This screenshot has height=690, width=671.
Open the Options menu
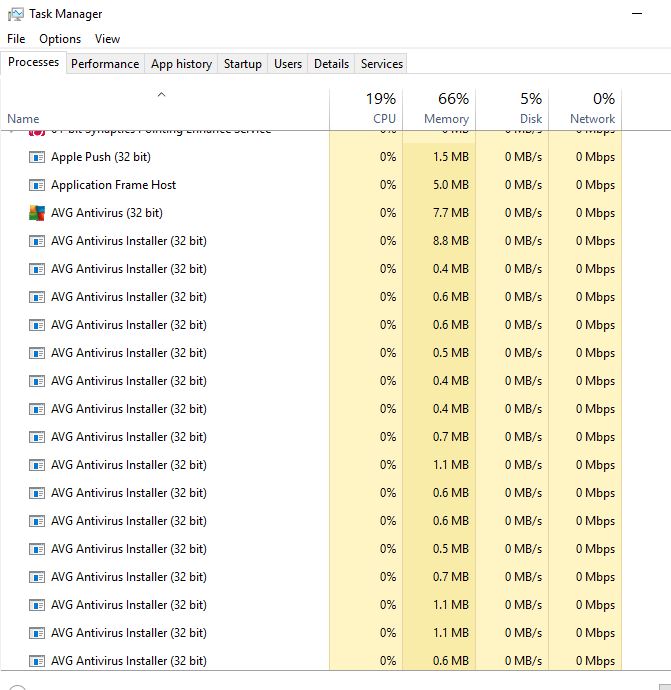60,39
